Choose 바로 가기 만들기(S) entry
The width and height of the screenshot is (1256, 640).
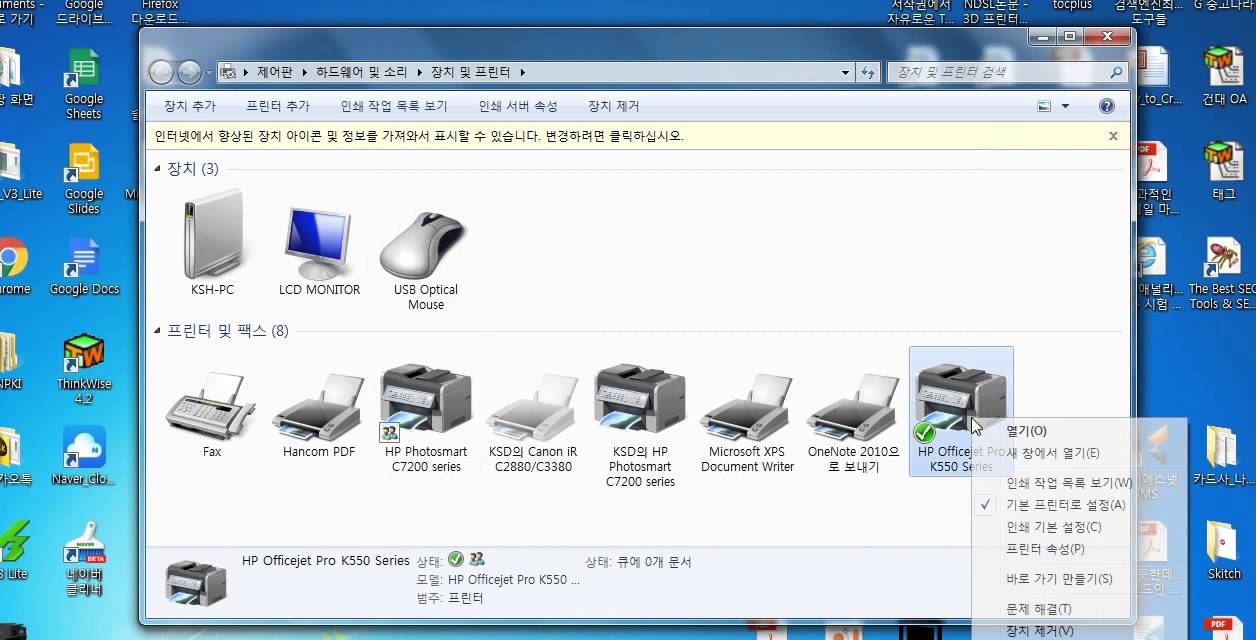tap(1059, 579)
